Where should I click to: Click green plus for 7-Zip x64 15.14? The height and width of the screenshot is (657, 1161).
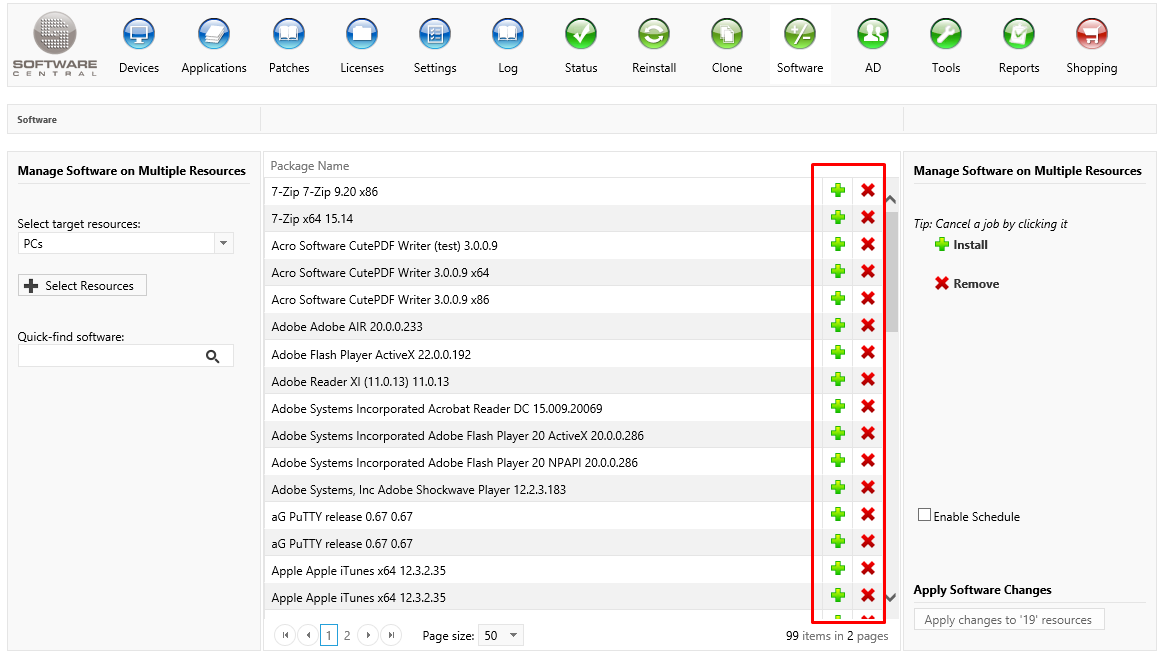click(838, 218)
